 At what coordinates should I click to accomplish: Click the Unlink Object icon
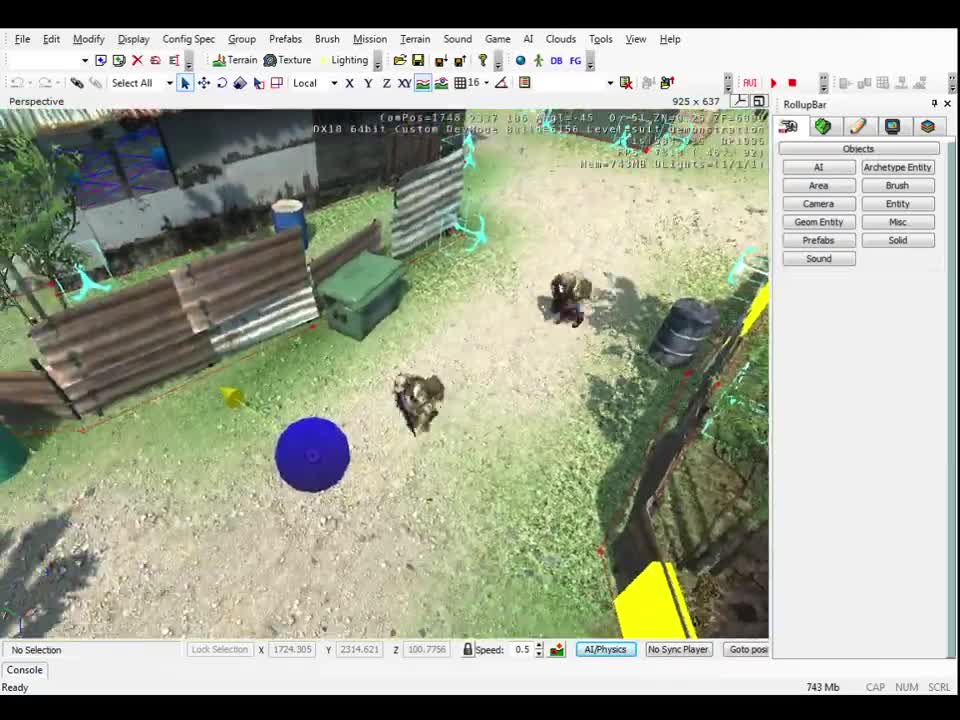pos(96,83)
